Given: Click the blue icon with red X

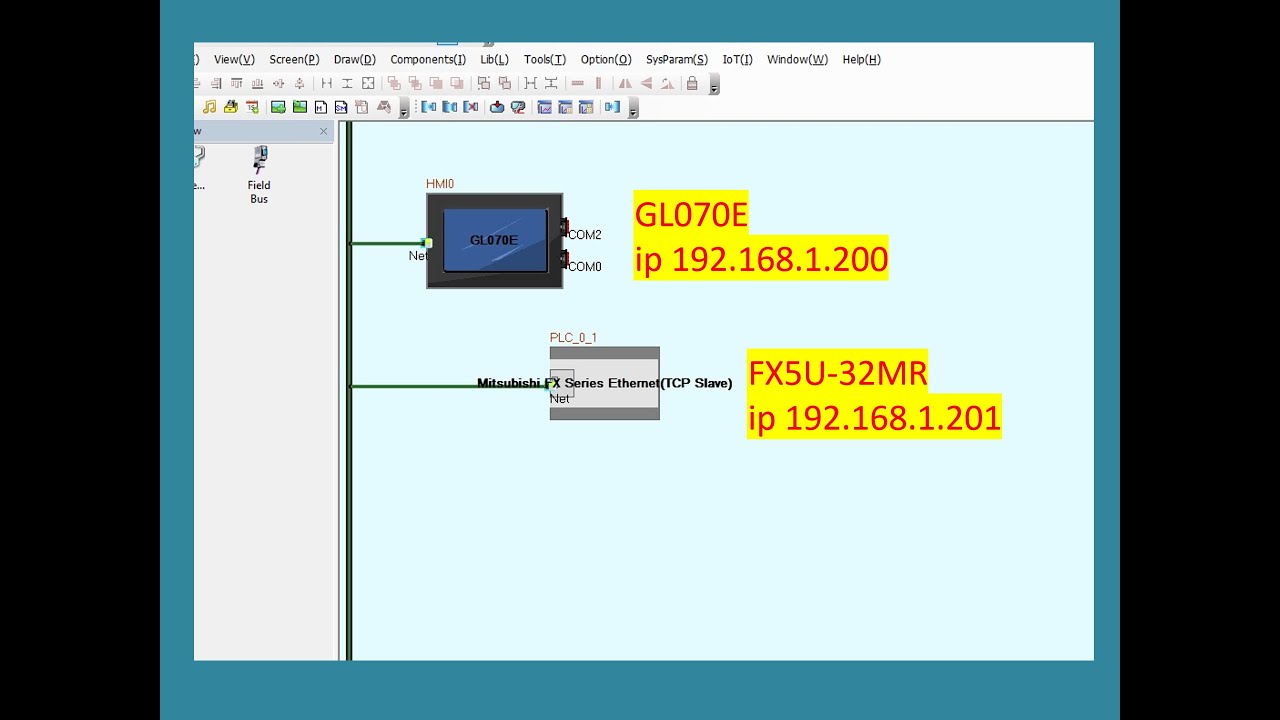Looking at the screenshot, I should coord(471,107).
